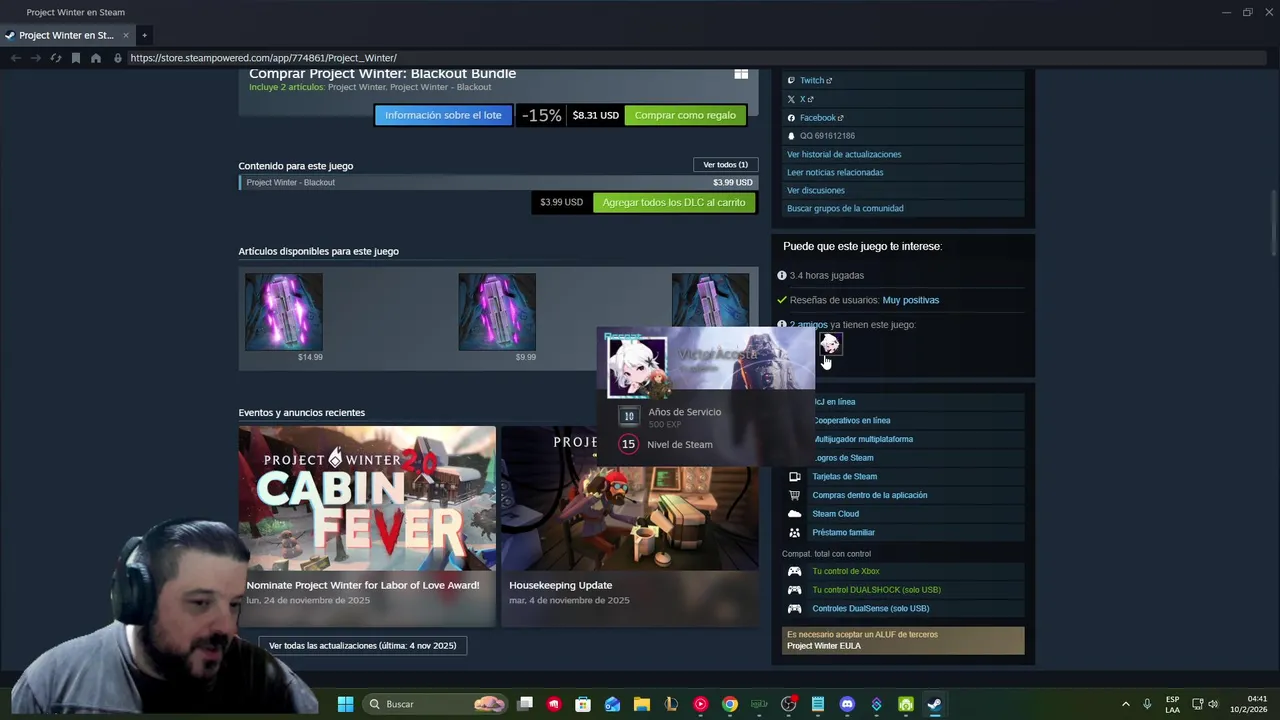The width and height of the screenshot is (1280, 720).
Task: Click the volume icon in system tray
Action: [x=1213, y=704]
